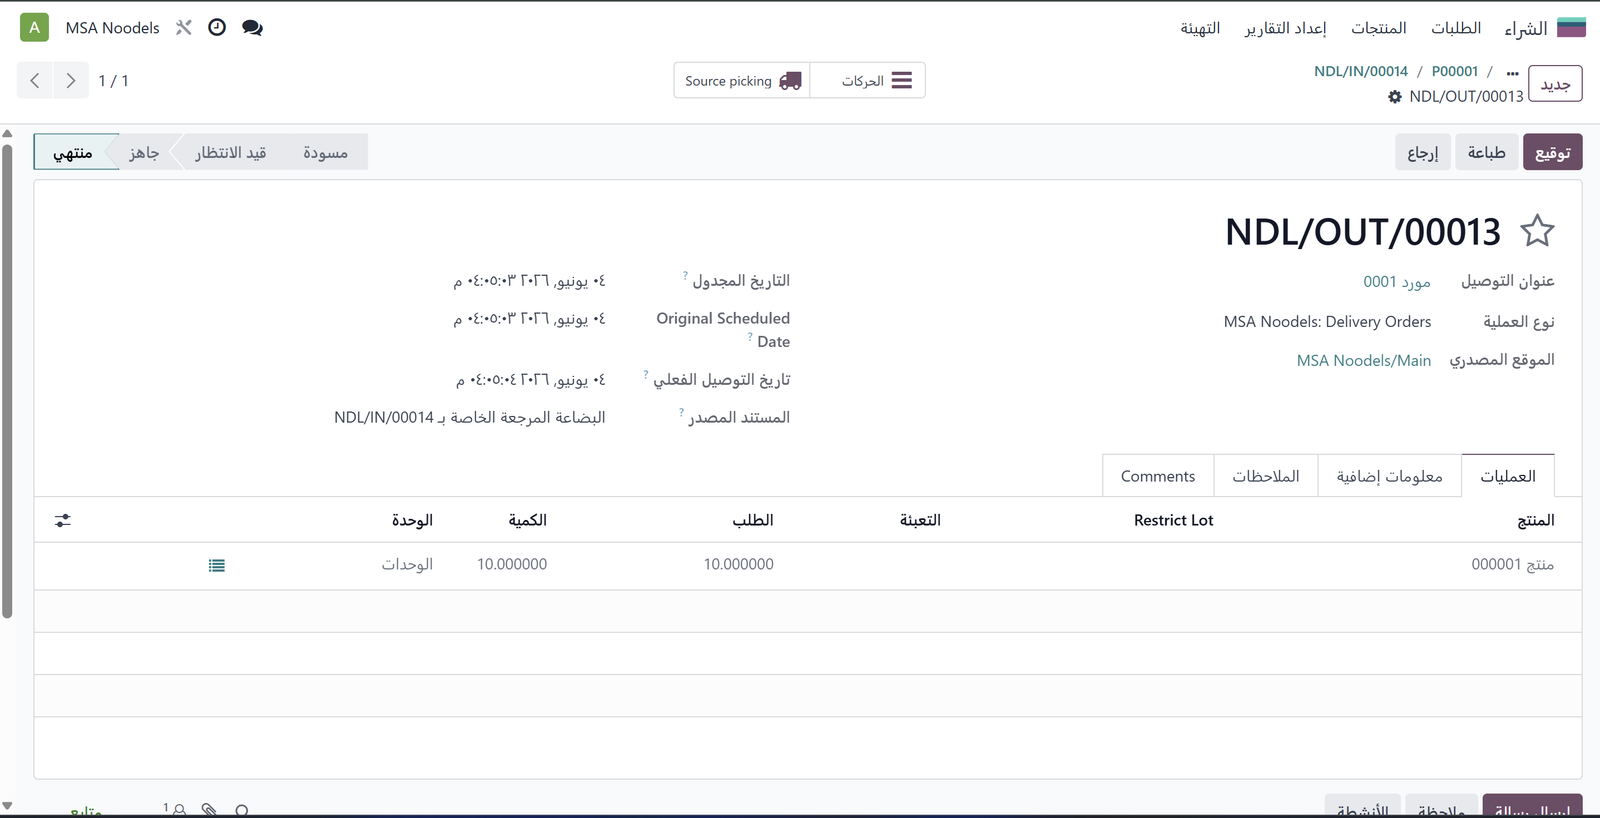Select the مسودة draft status
The width and height of the screenshot is (1600, 818).
325,152
